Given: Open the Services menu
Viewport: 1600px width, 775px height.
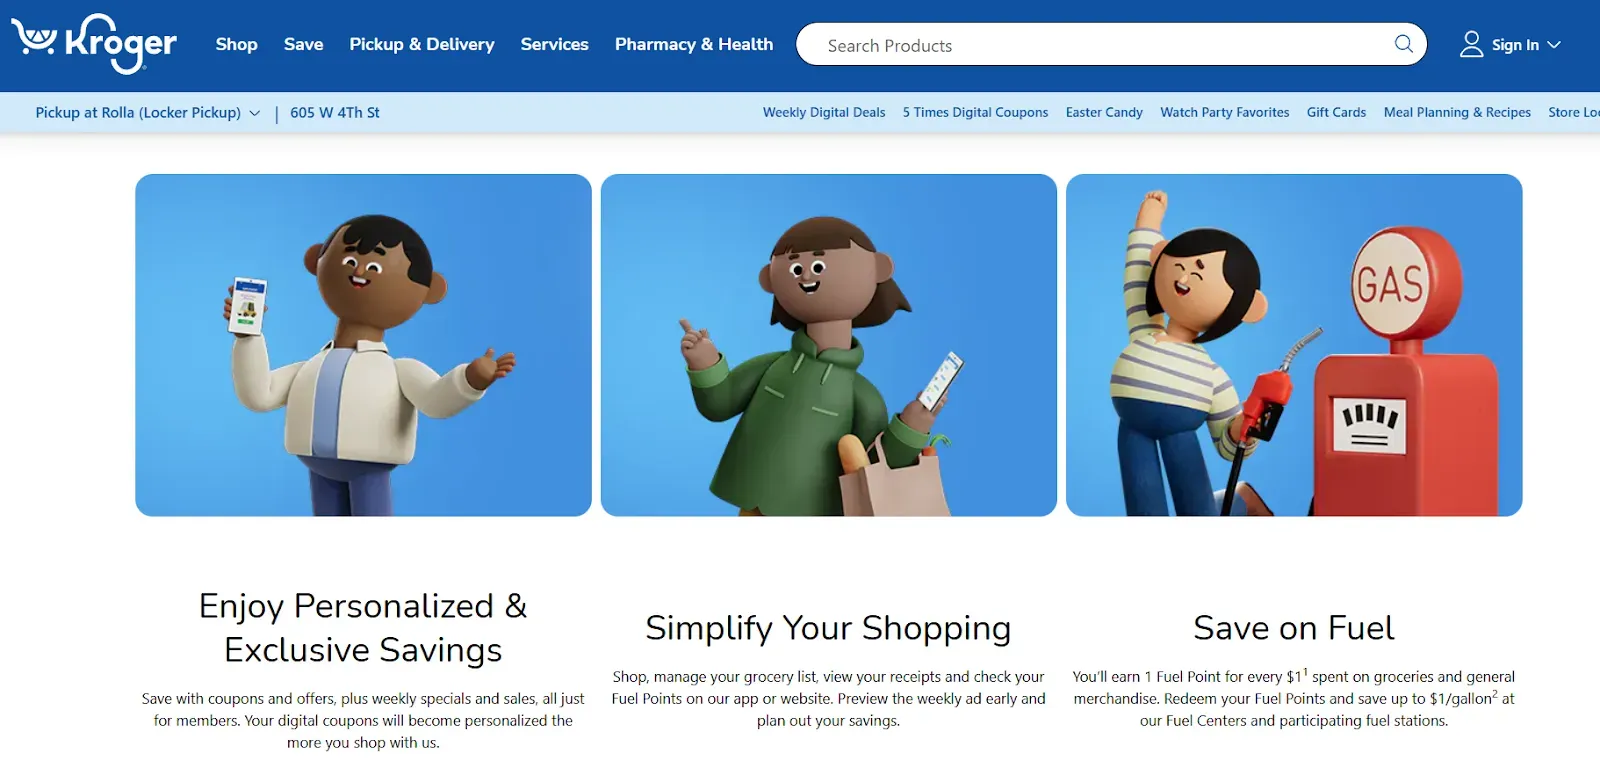Looking at the screenshot, I should pyautogui.click(x=554, y=44).
